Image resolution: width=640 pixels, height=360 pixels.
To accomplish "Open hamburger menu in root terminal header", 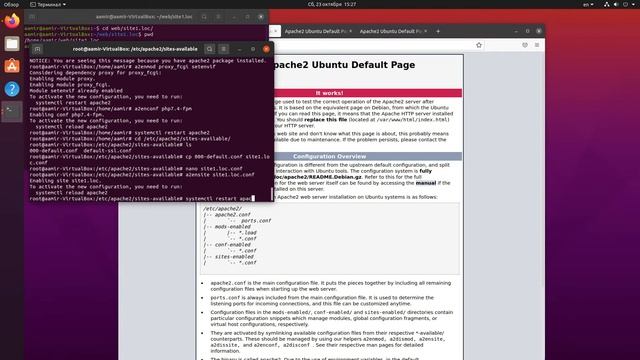I will click(x=224, y=49).
